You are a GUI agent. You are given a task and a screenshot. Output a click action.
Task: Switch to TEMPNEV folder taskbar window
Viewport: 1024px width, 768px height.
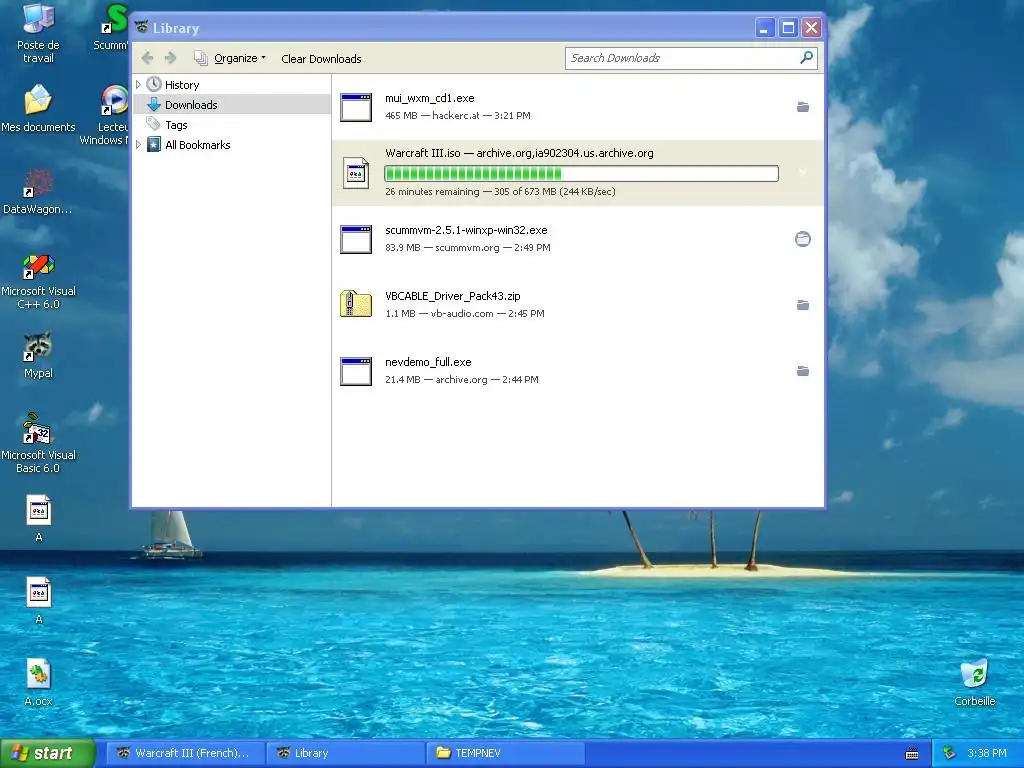point(505,753)
